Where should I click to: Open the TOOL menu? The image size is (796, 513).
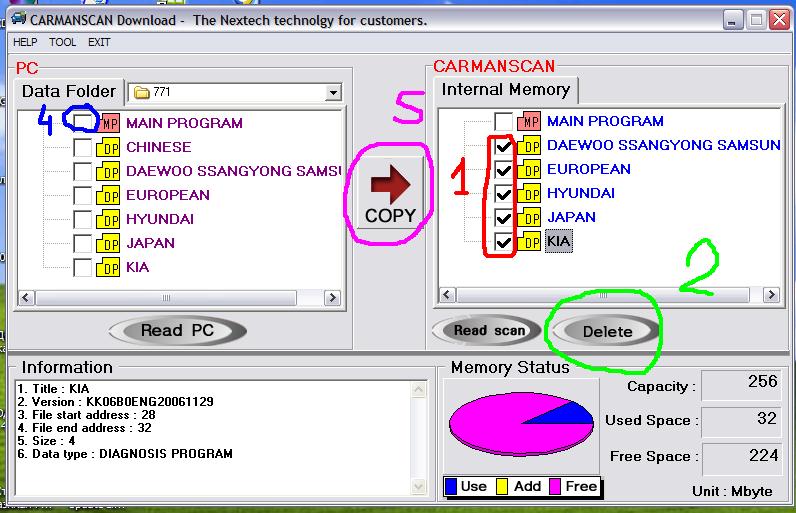tap(62, 42)
